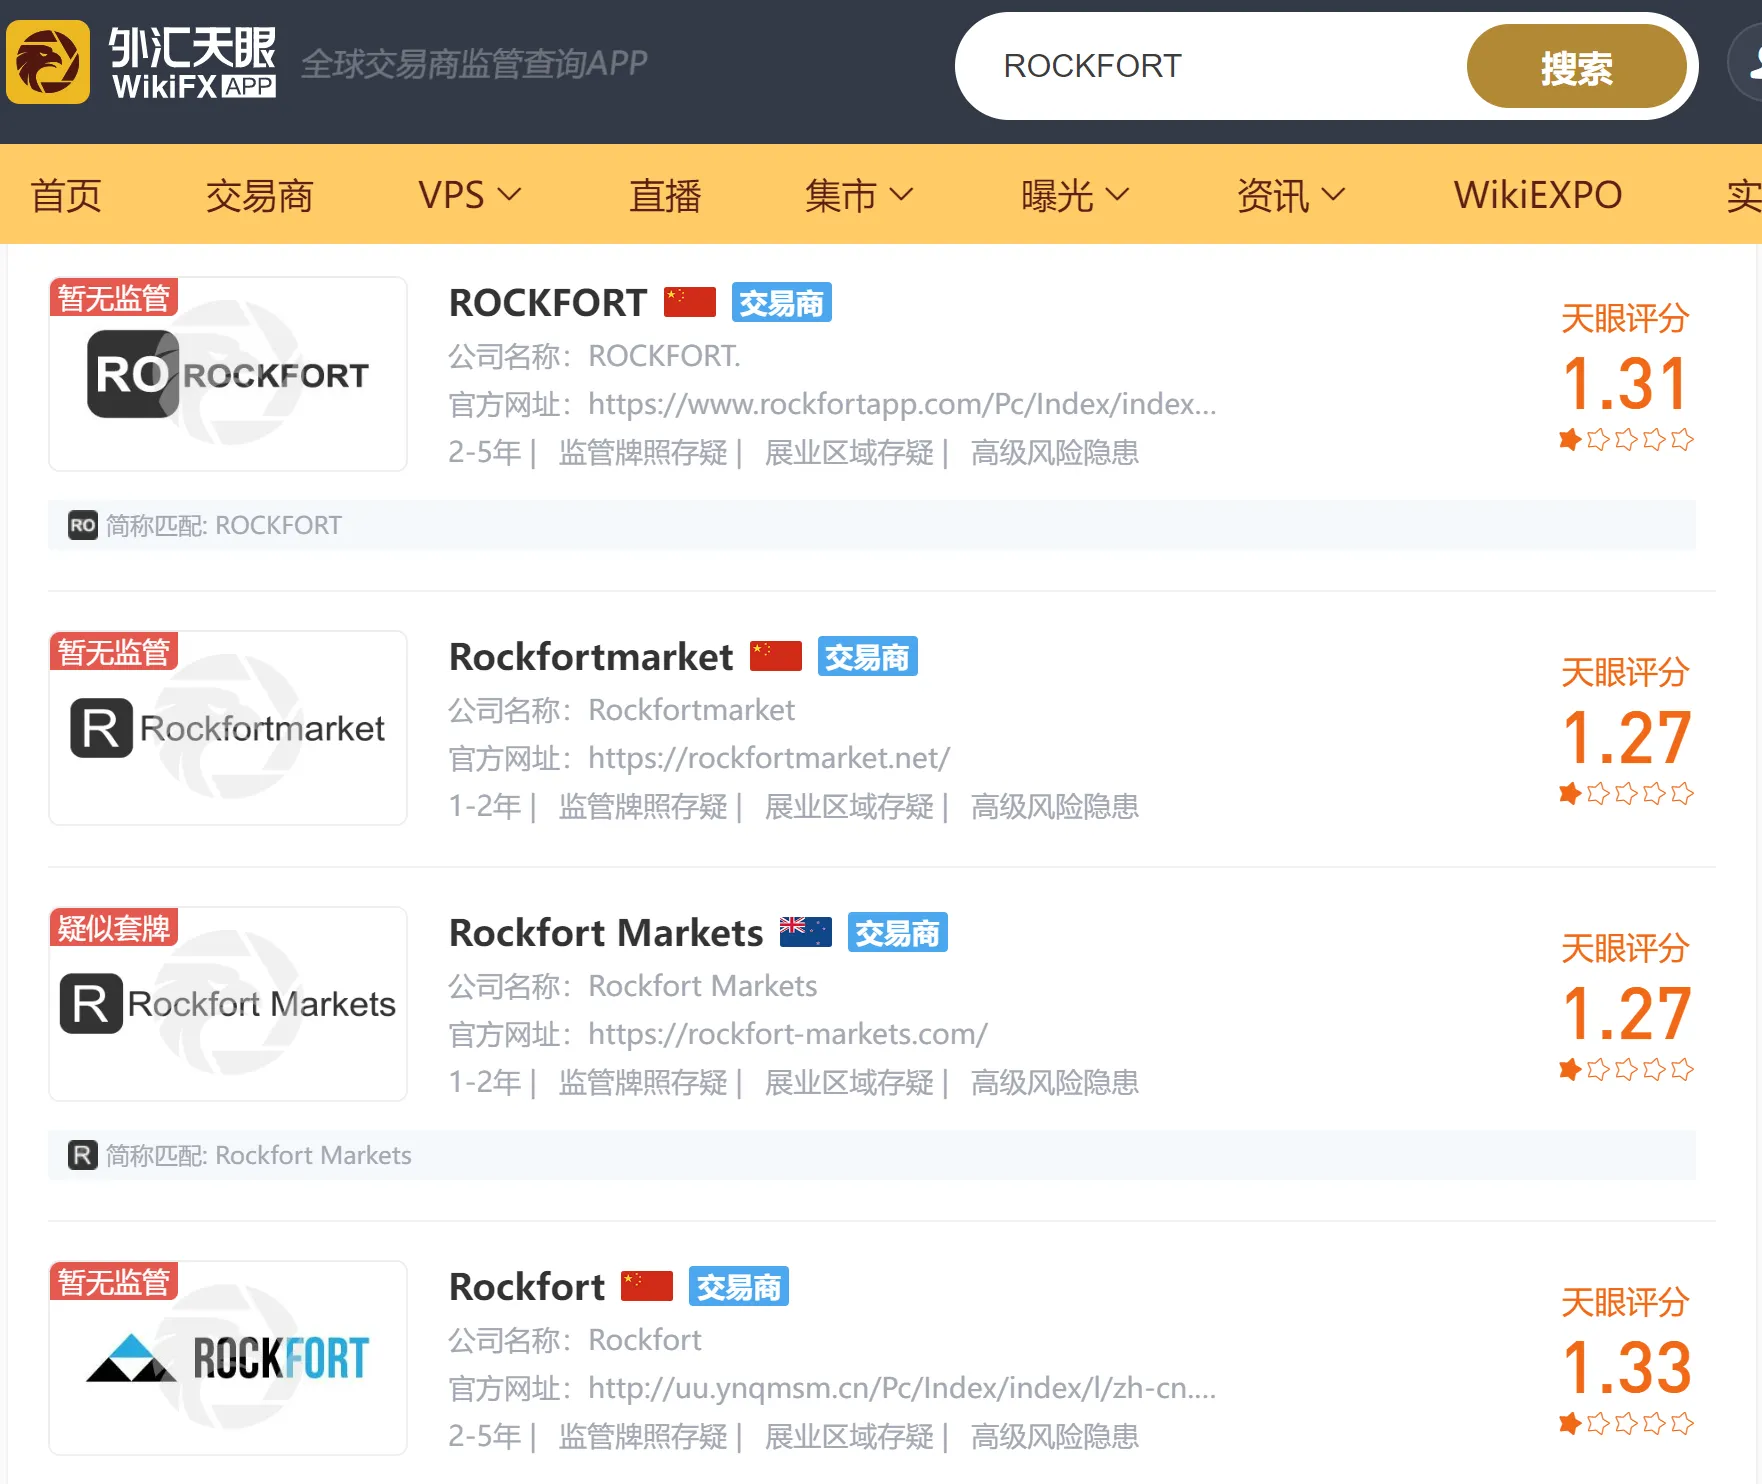Click 公司名称: ROCKFORT. text
Image resolution: width=1762 pixels, height=1484 pixels.
tap(595, 356)
